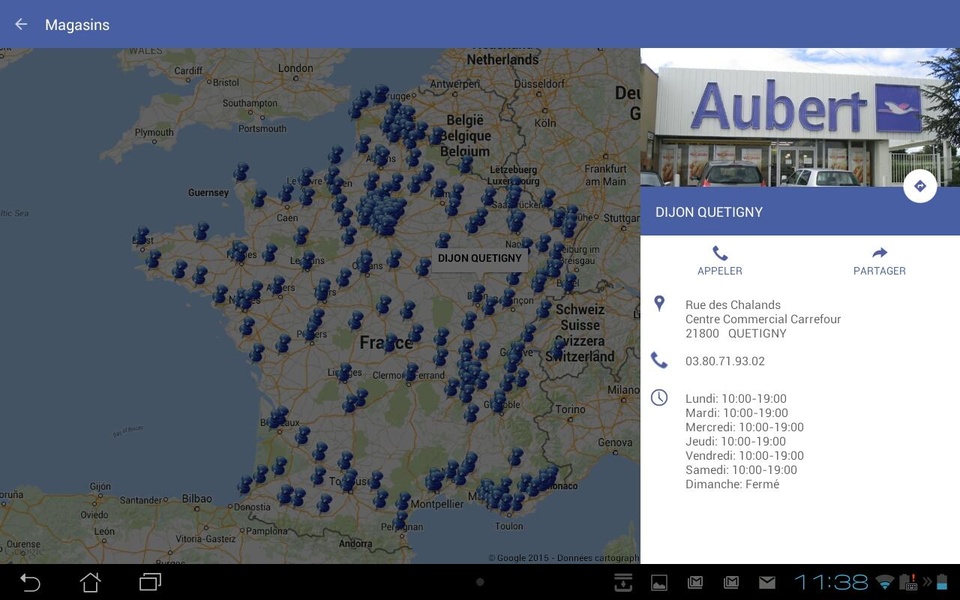Tap the 11:38 system clock
Image resolution: width=960 pixels, height=600 pixels.
(x=831, y=582)
